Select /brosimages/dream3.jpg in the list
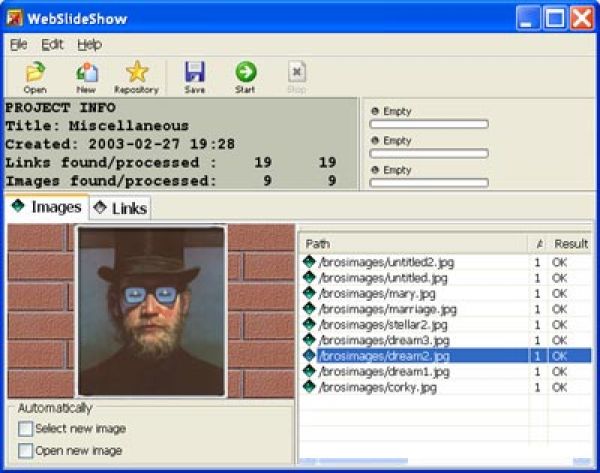600x473 pixels. point(384,340)
